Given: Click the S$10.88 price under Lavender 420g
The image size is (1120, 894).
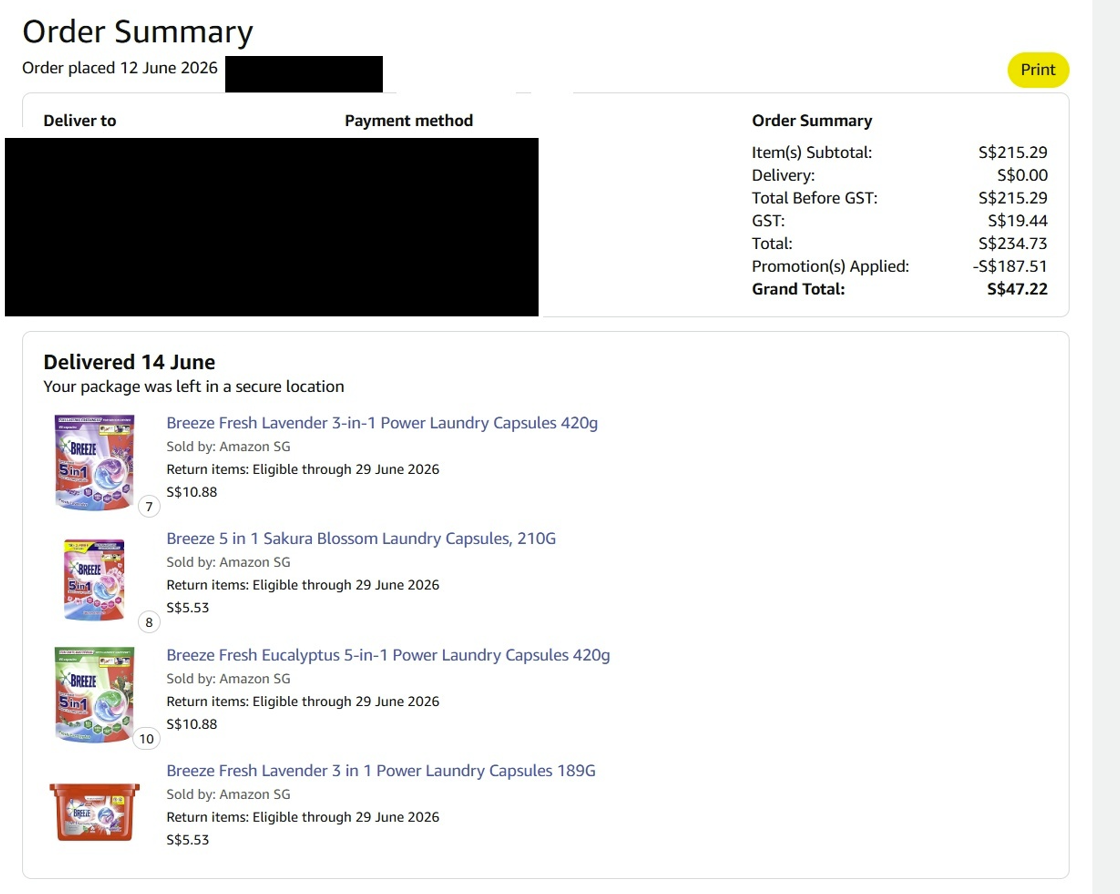Looking at the screenshot, I should [x=191, y=492].
